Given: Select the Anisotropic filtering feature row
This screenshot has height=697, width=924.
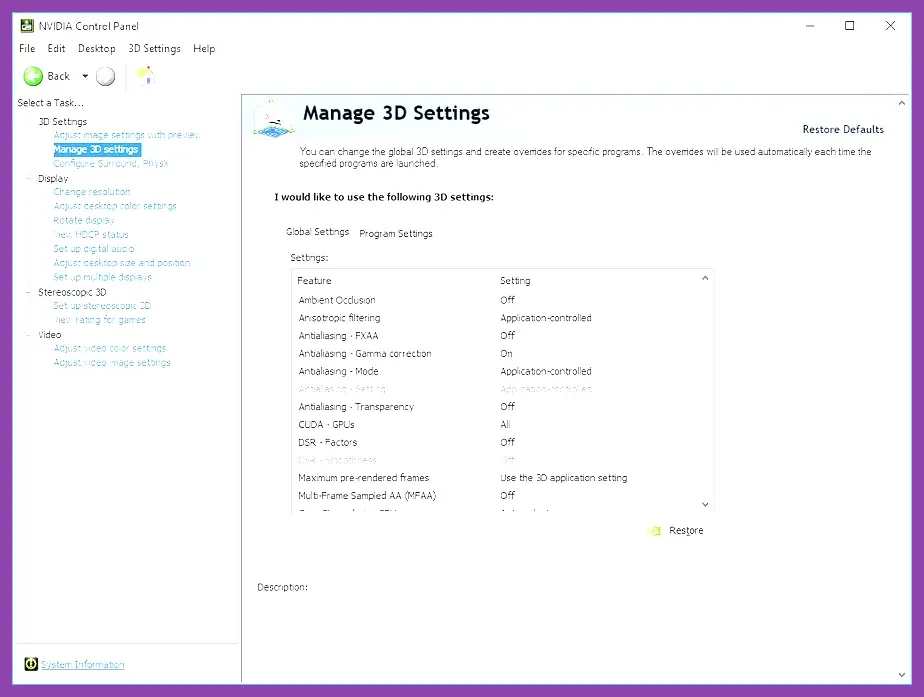Looking at the screenshot, I should [496, 318].
